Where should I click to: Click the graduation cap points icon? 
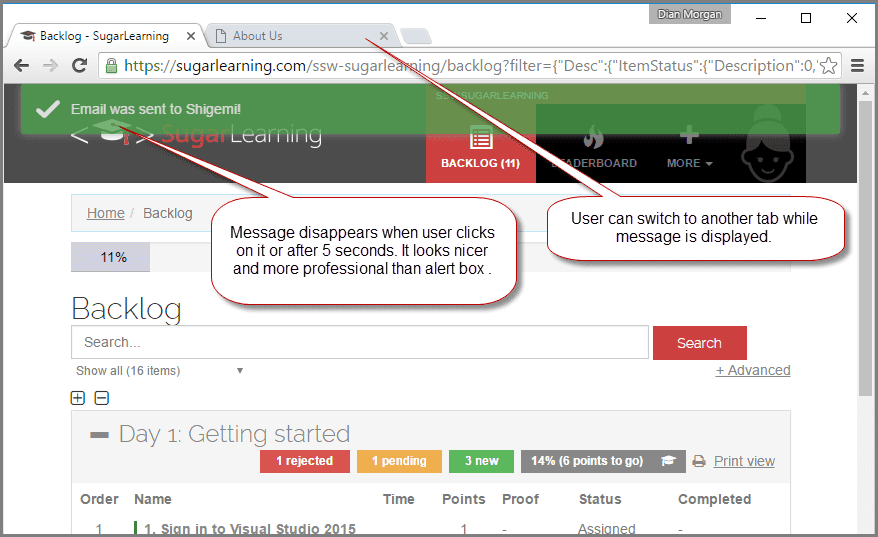point(668,461)
